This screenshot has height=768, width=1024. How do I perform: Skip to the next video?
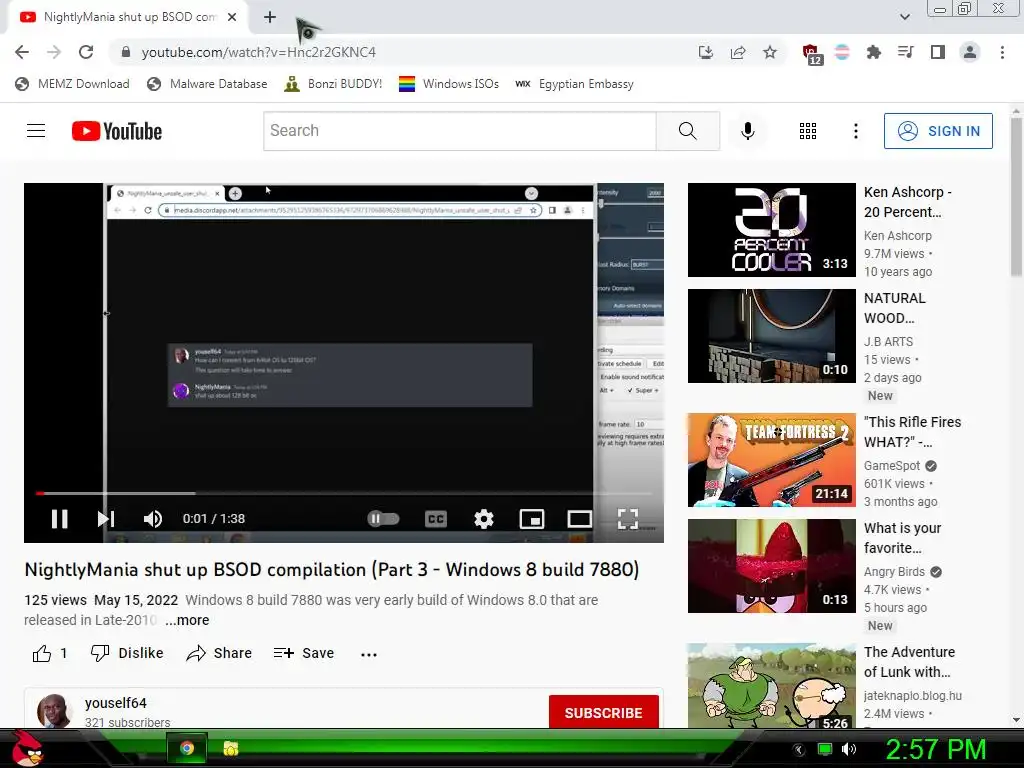pyautogui.click(x=106, y=519)
